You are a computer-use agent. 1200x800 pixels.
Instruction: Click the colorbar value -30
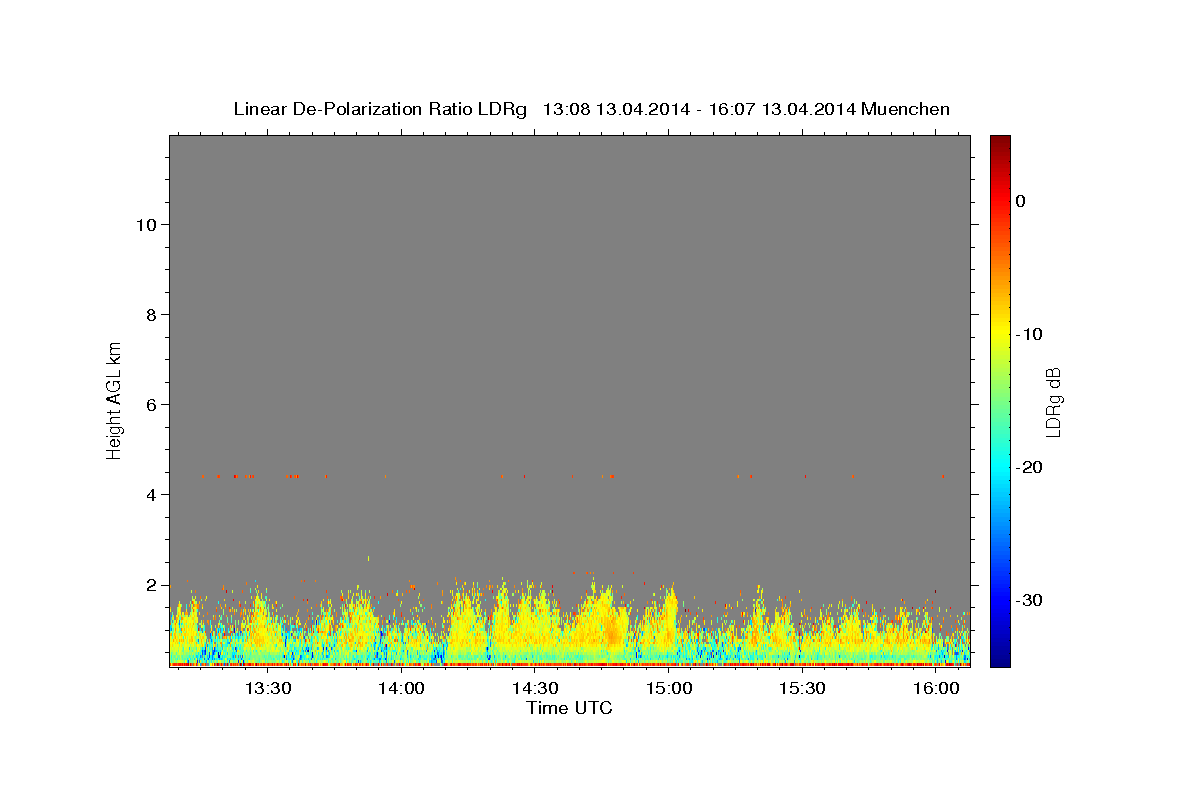pos(1030,600)
